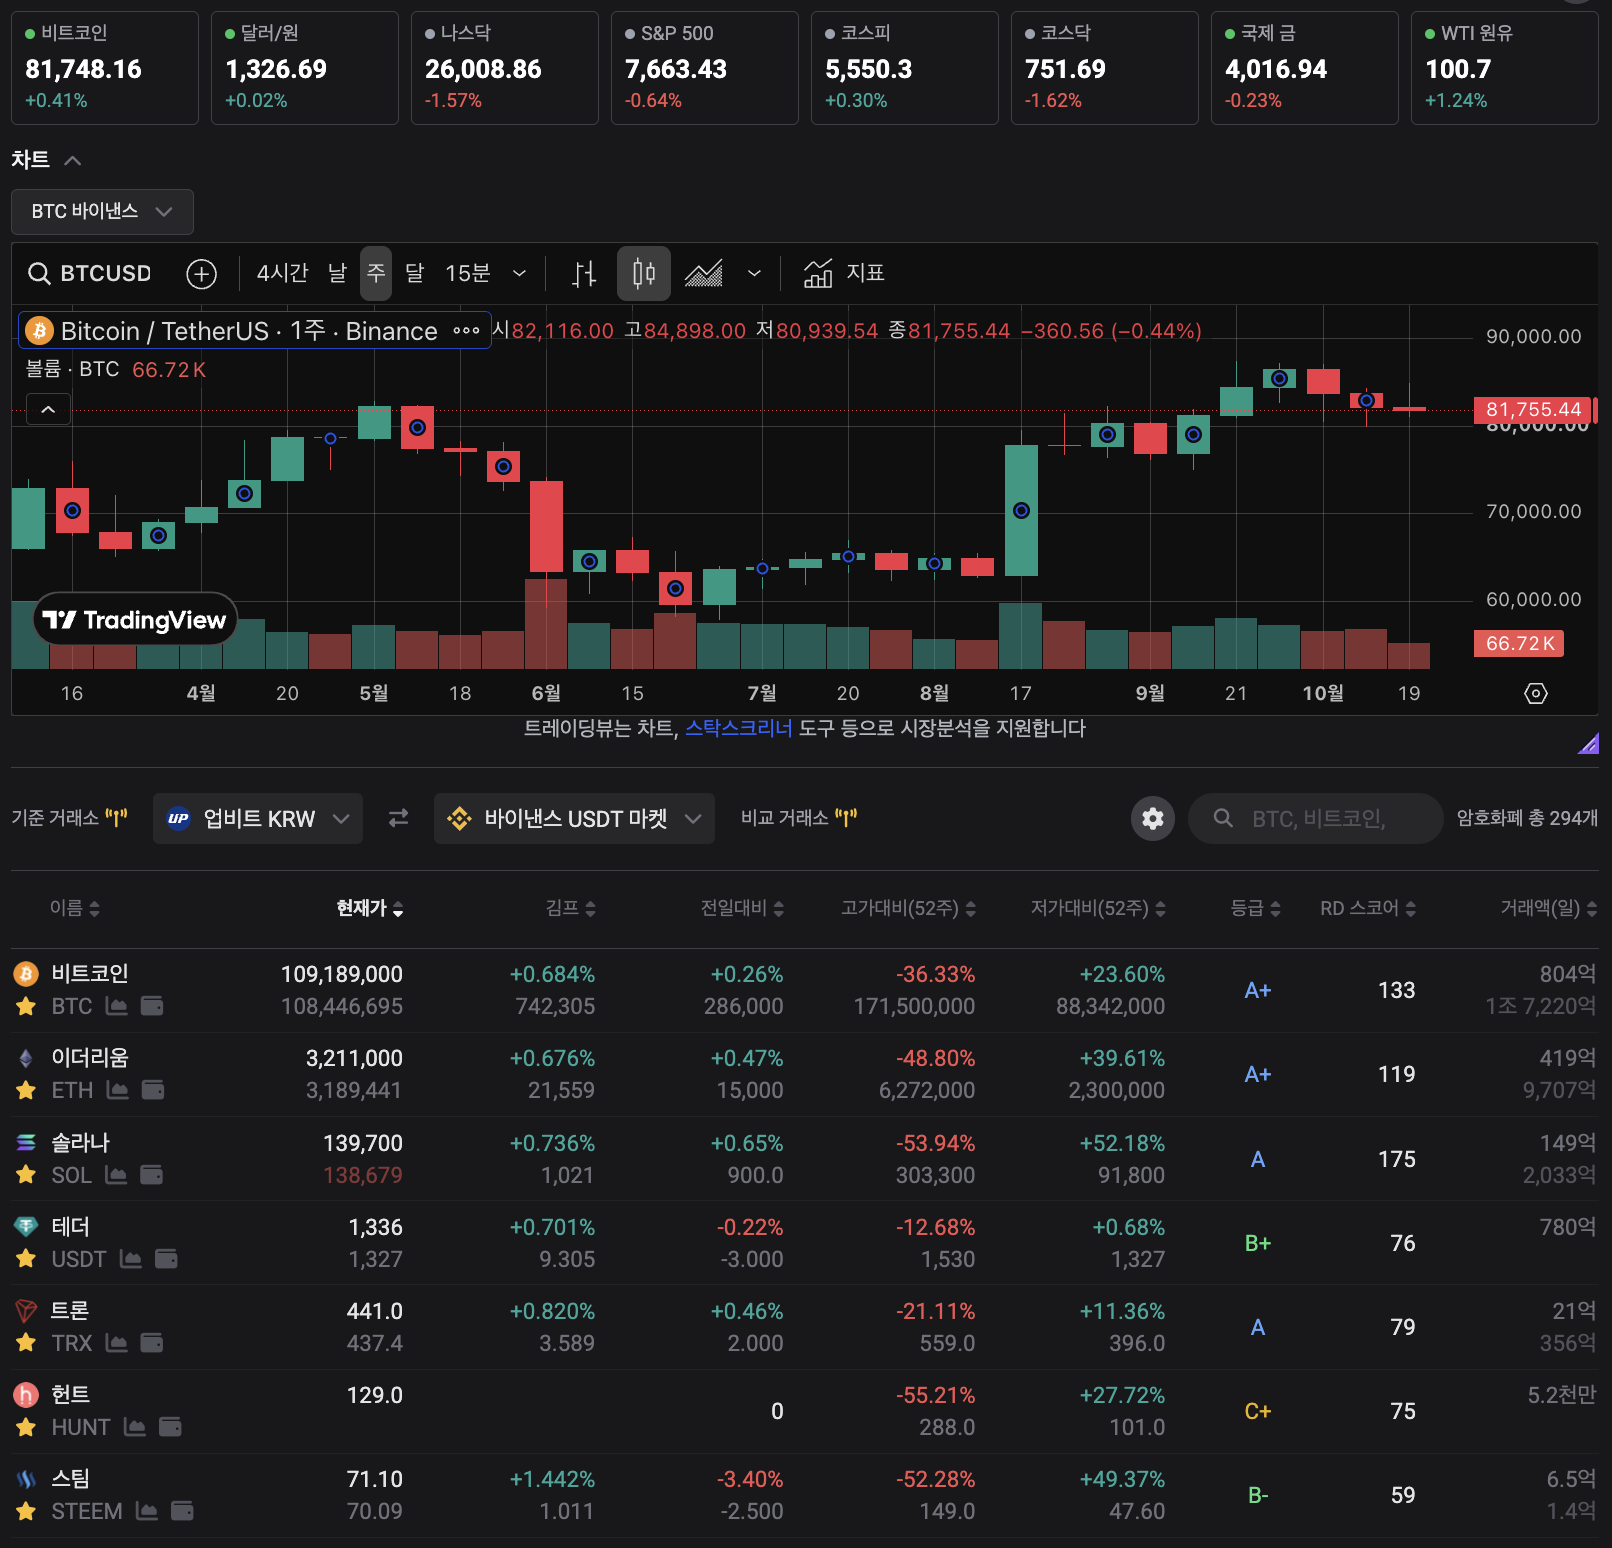Click the coin search input field
1612x1548 pixels.
click(x=1316, y=819)
